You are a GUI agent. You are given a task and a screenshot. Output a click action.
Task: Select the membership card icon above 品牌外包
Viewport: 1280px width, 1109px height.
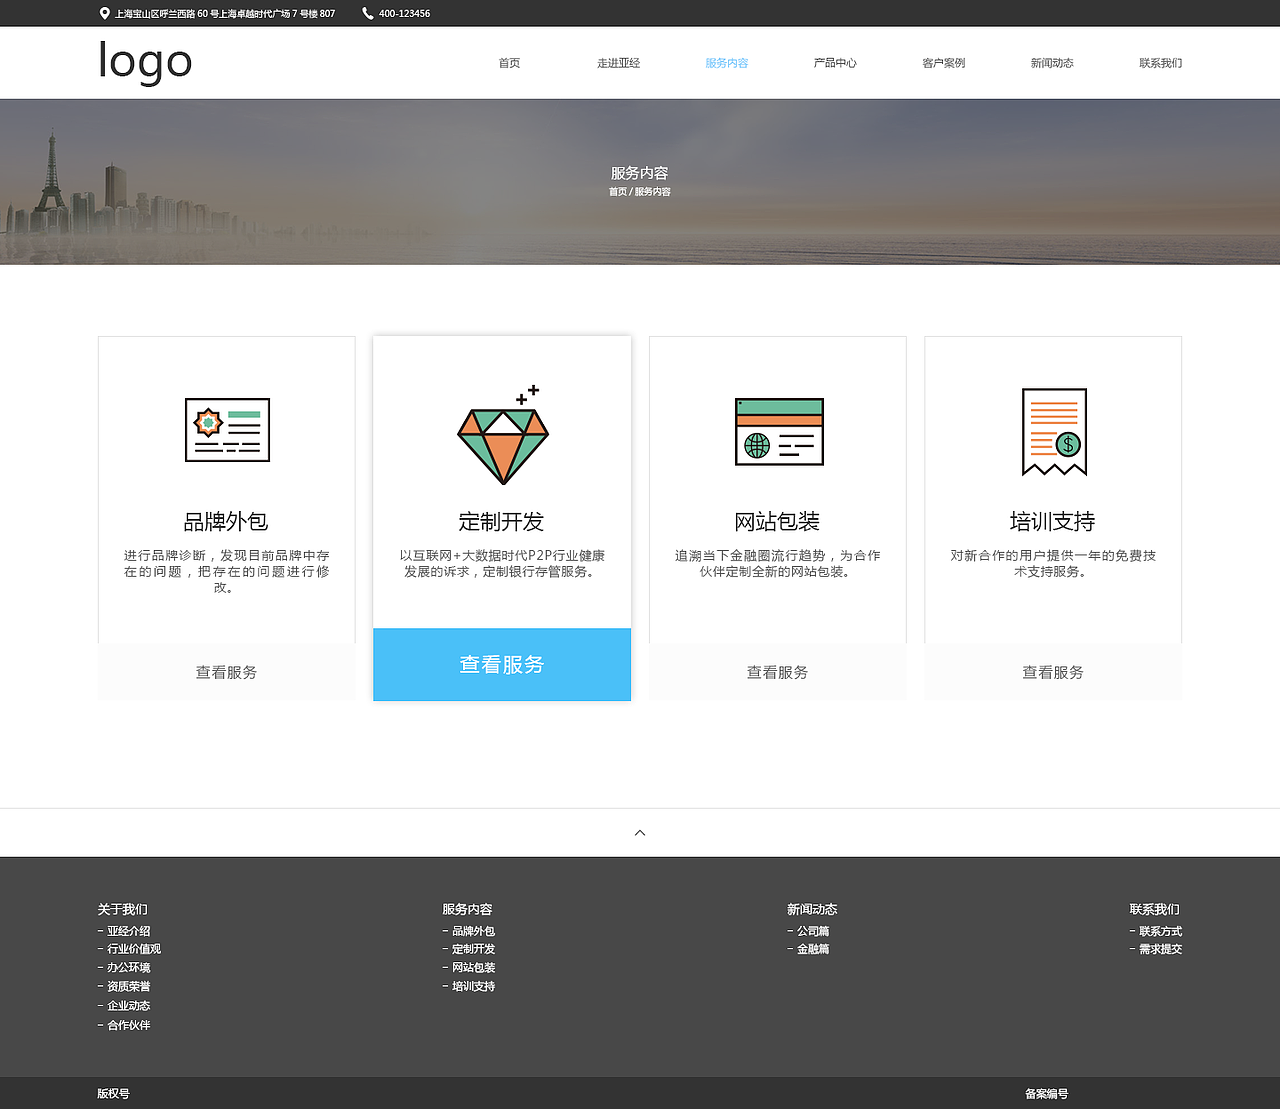pyautogui.click(x=226, y=431)
